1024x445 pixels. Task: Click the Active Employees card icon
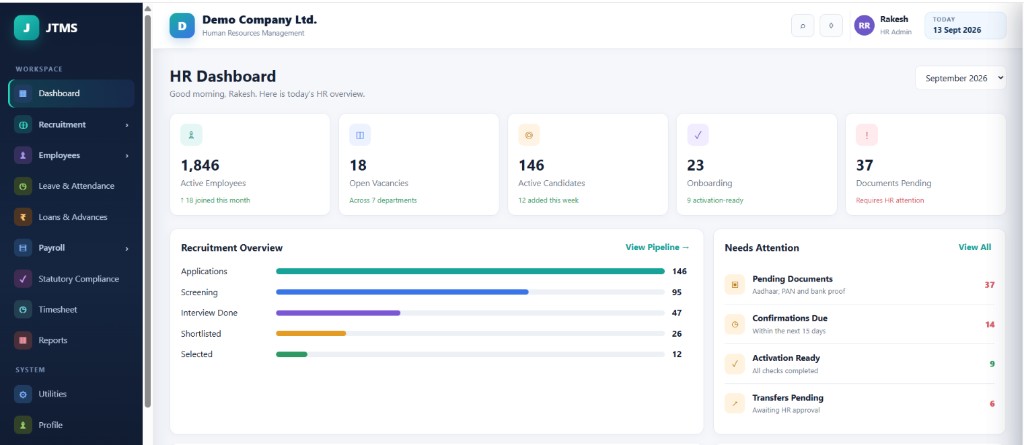pos(191,135)
